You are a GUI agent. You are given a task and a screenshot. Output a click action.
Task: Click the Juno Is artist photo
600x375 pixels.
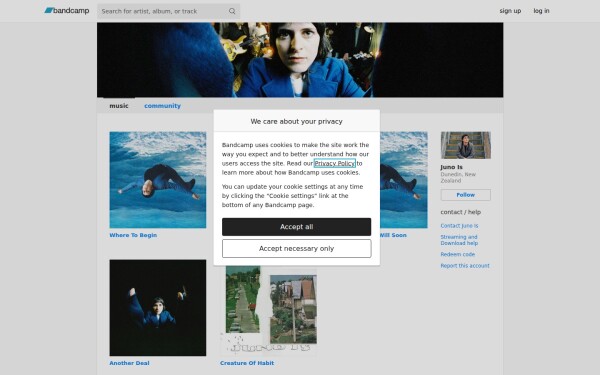coord(466,145)
